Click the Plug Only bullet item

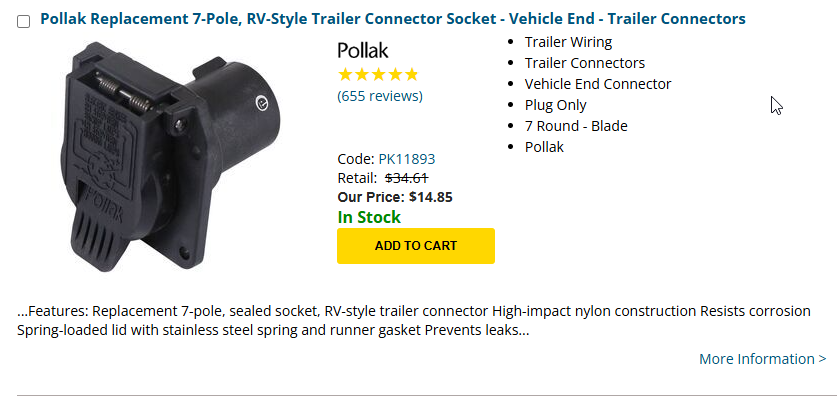click(555, 106)
